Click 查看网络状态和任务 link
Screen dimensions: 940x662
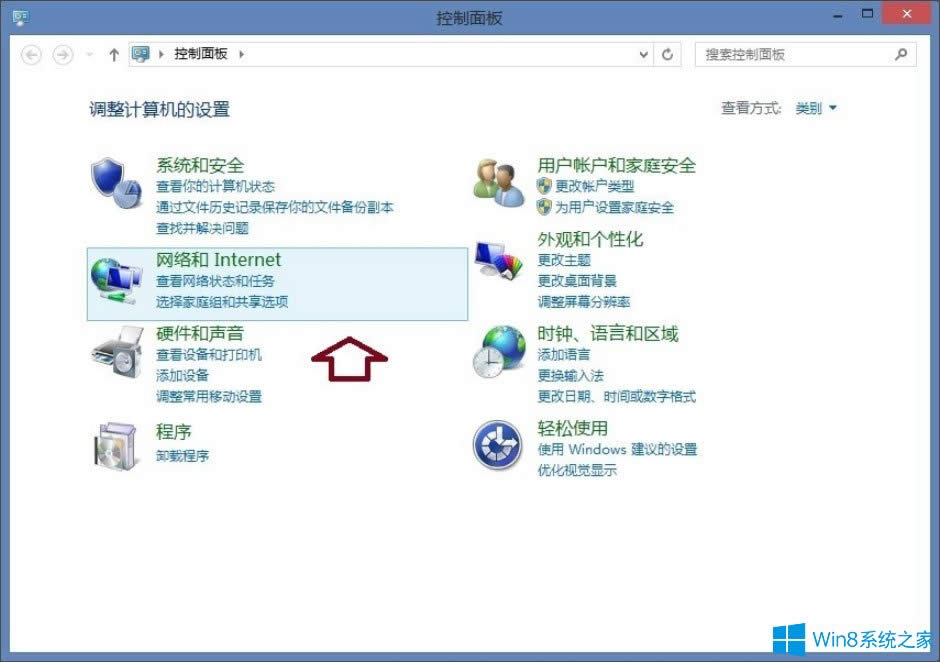pos(214,281)
